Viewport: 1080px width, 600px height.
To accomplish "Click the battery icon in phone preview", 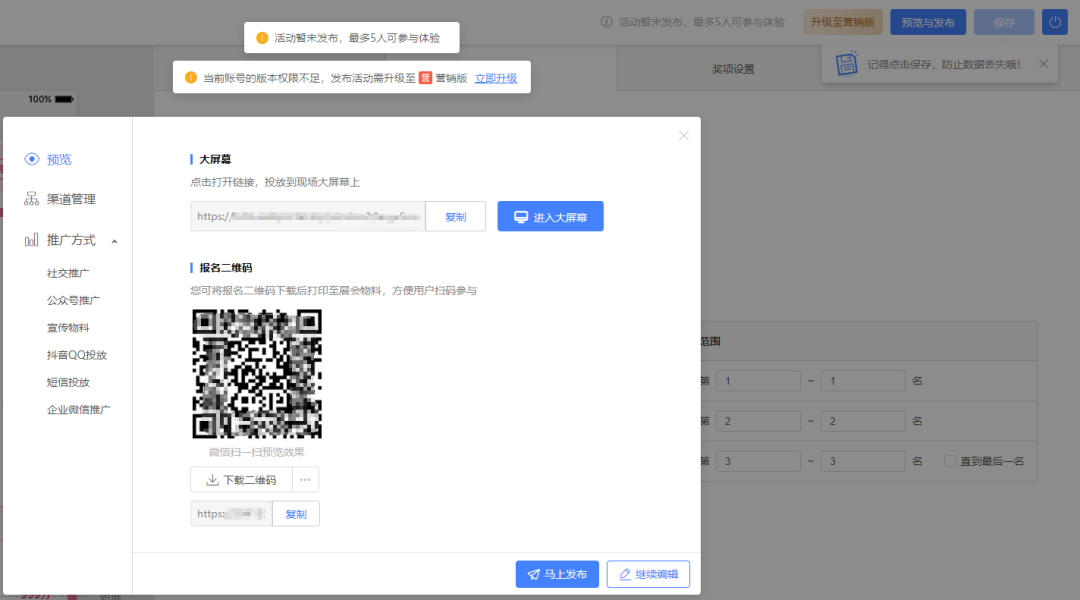I will pyautogui.click(x=64, y=99).
